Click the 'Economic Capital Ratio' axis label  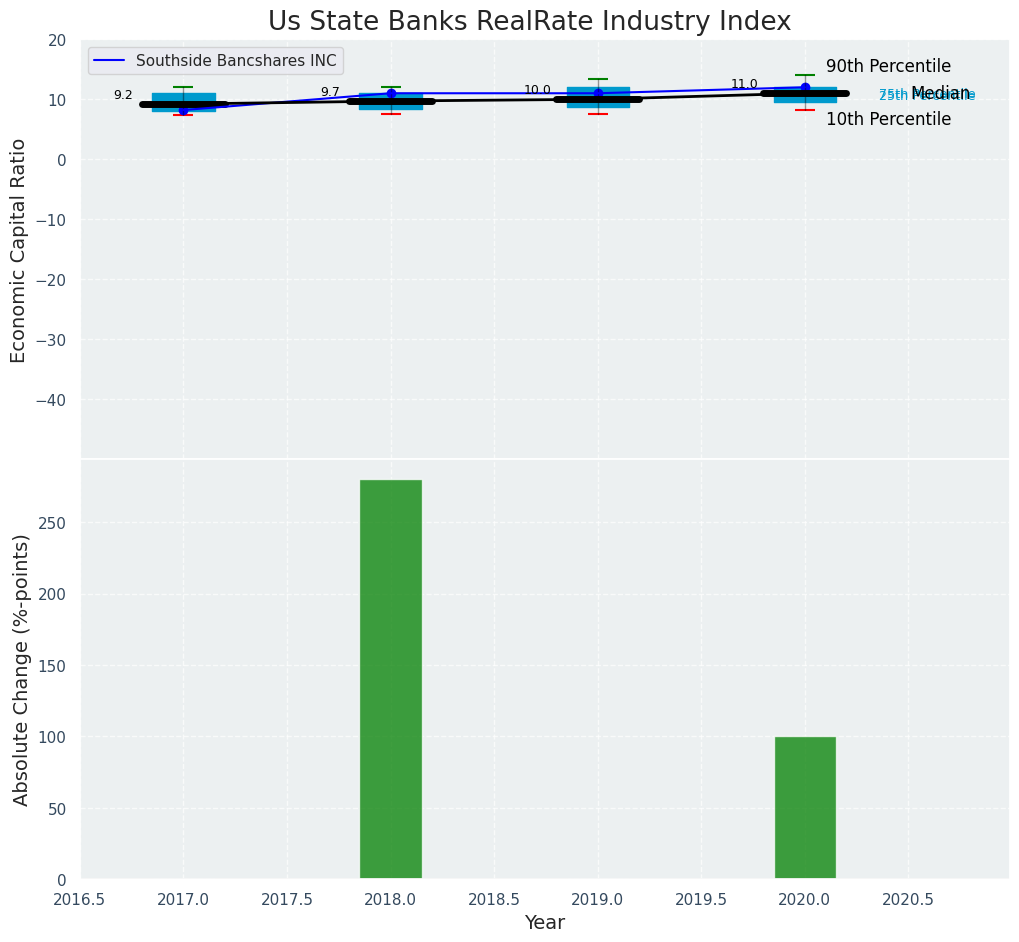pos(19,250)
